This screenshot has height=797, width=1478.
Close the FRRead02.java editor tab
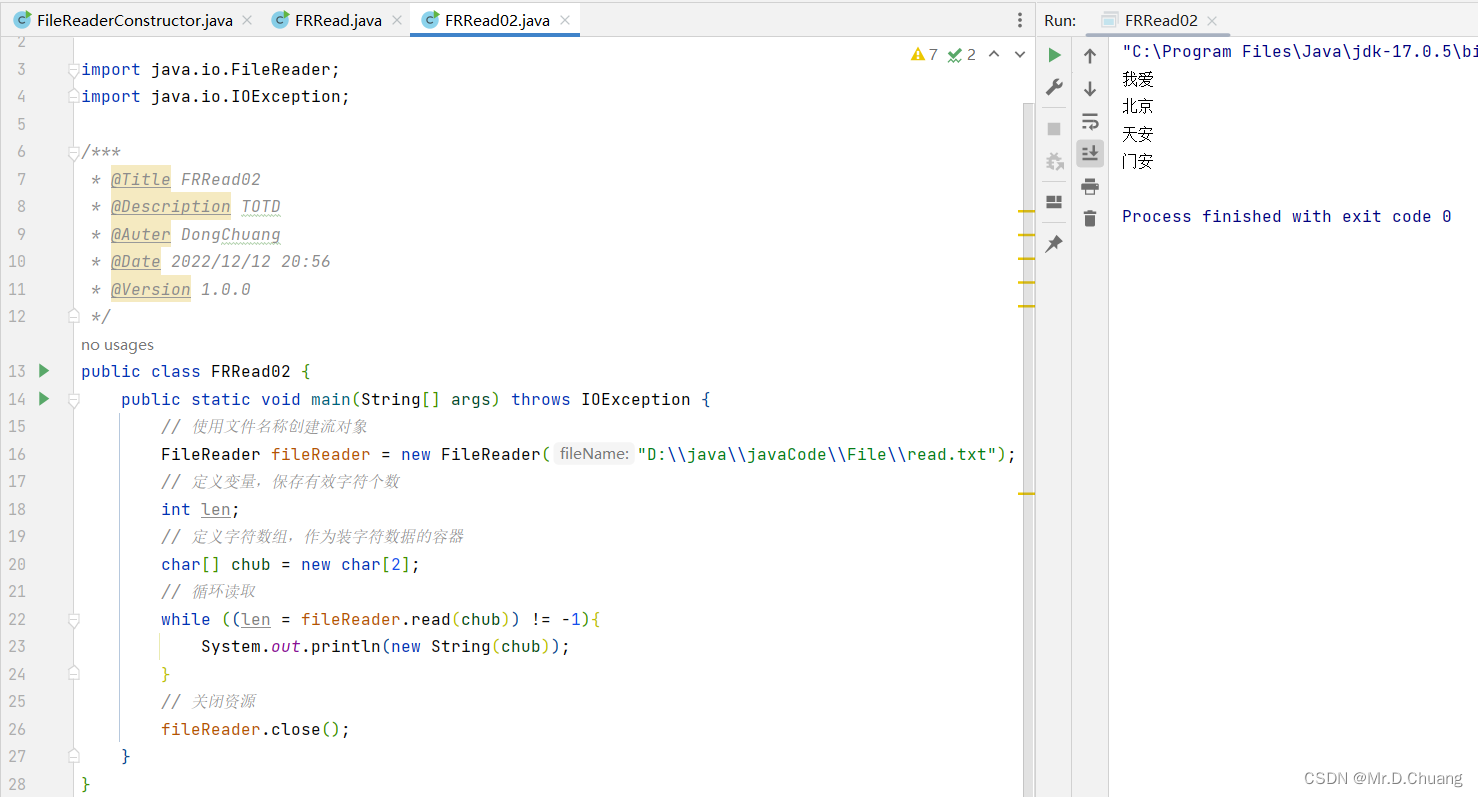(565, 20)
